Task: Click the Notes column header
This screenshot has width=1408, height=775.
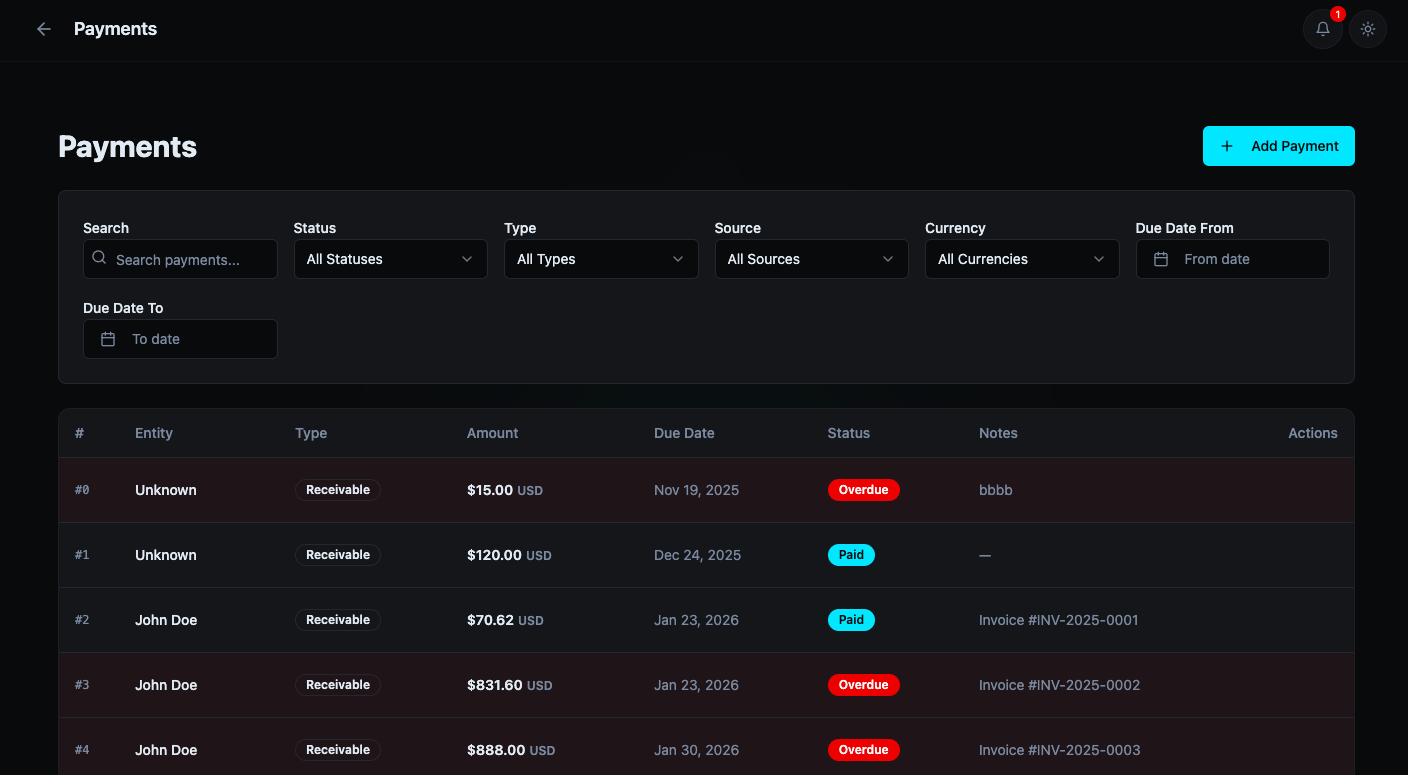Action: (998, 433)
